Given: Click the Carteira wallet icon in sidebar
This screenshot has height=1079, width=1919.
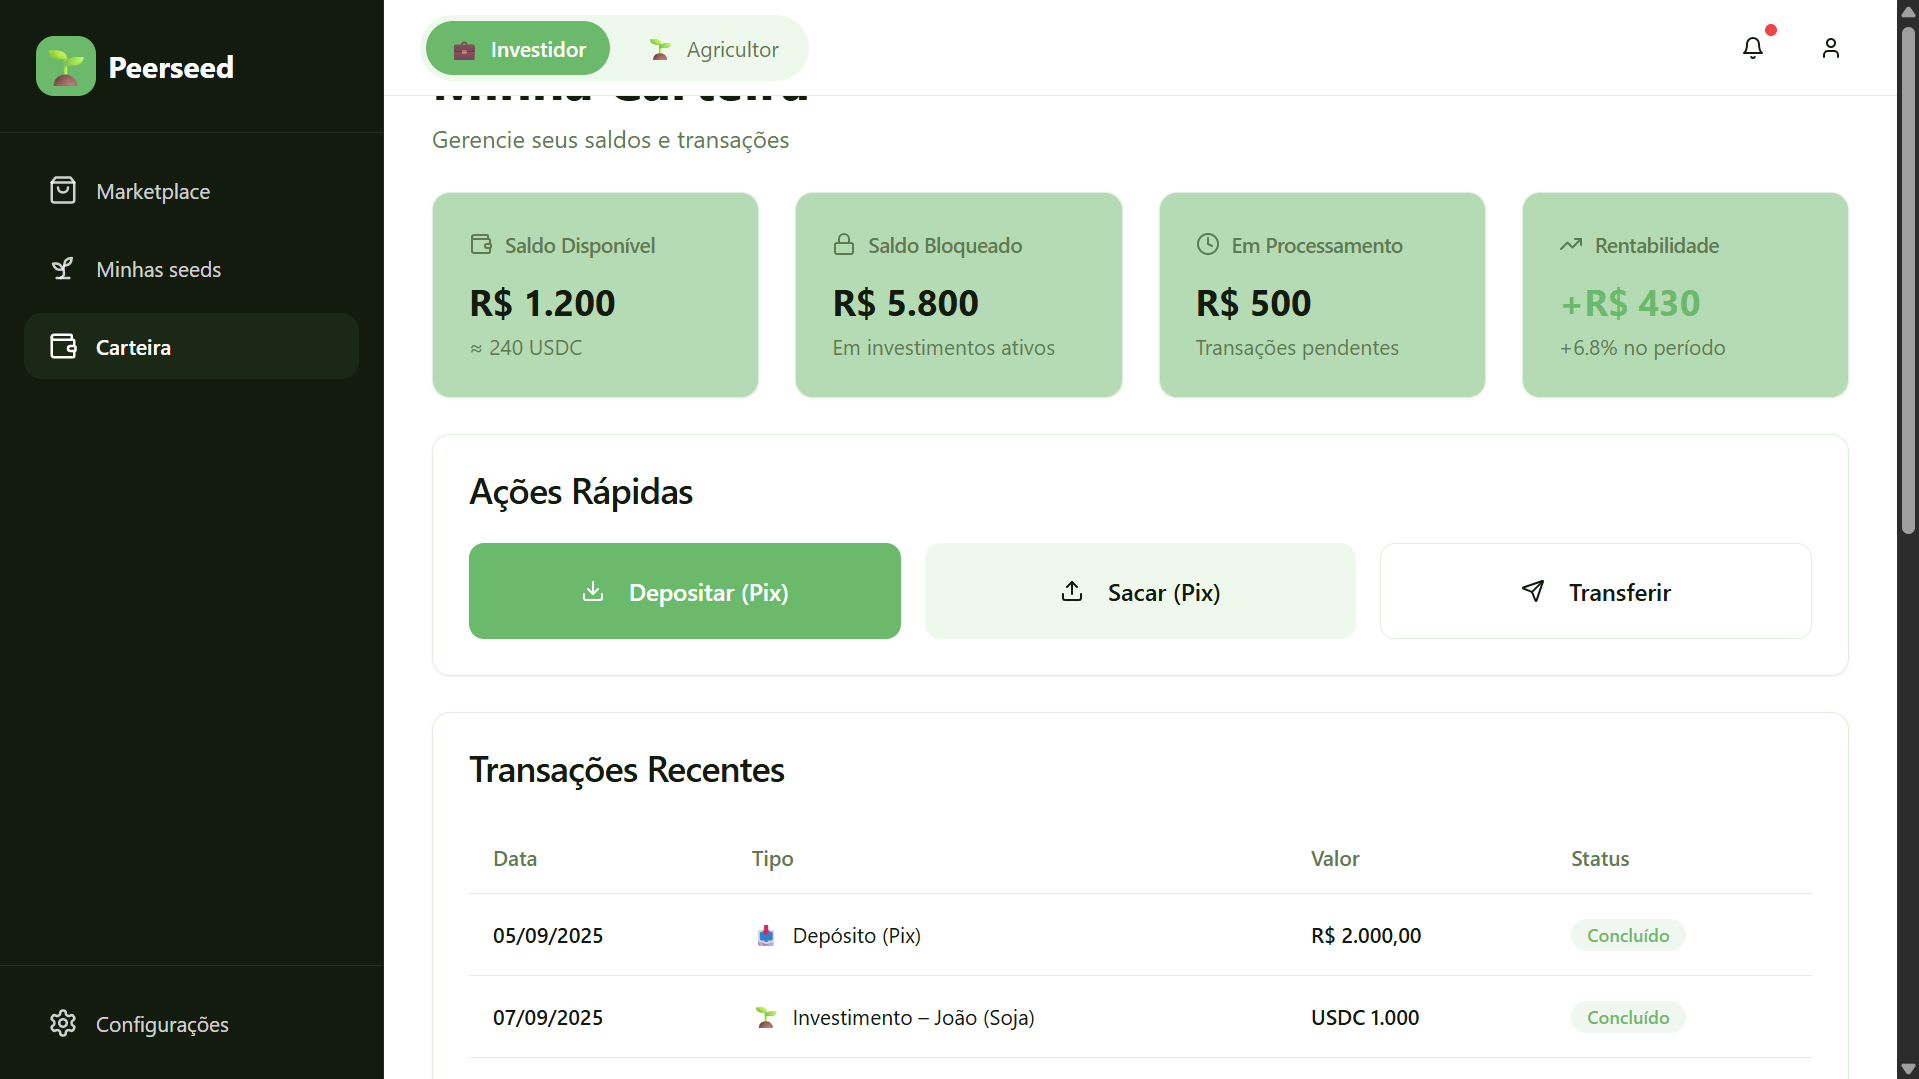Looking at the screenshot, I should [x=63, y=346].
